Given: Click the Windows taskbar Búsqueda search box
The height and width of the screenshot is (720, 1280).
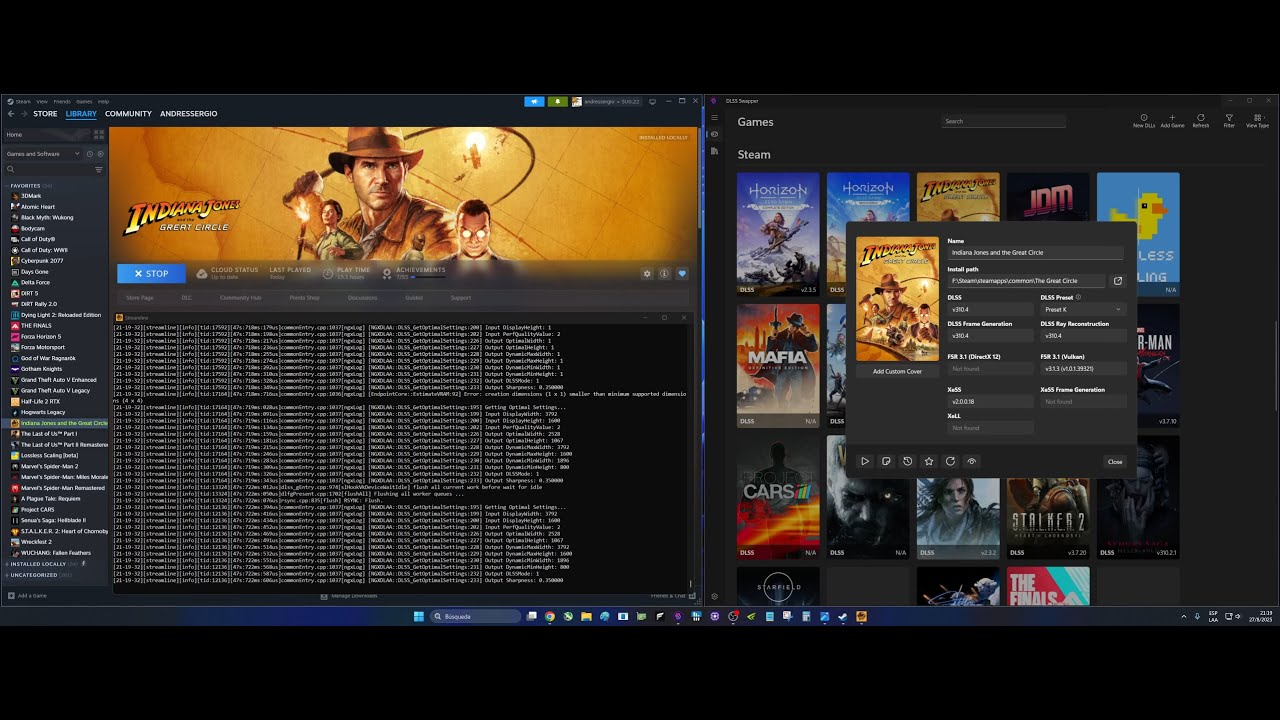Looking at the screenshot, I should click(x=475, y=617).
